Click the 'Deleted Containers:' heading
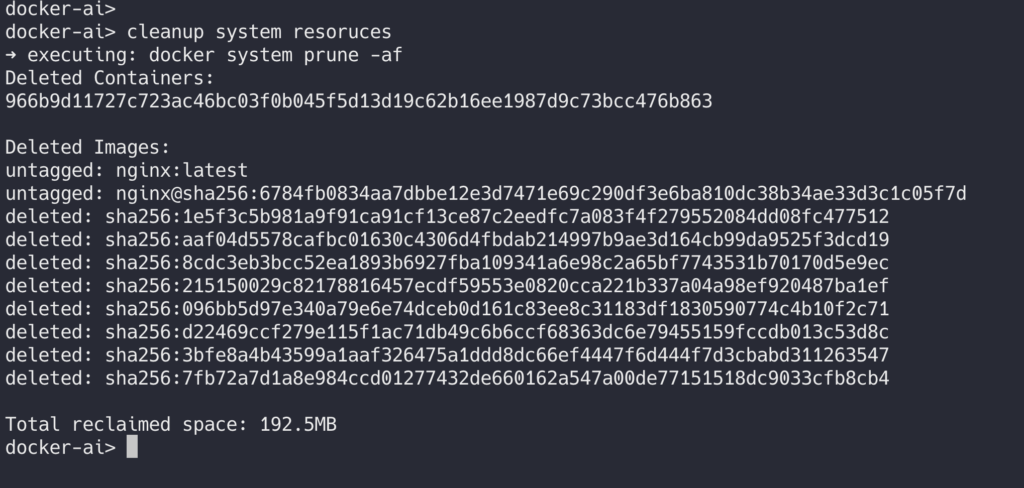This screenshot has width=1024, height=488. (110, 78)
